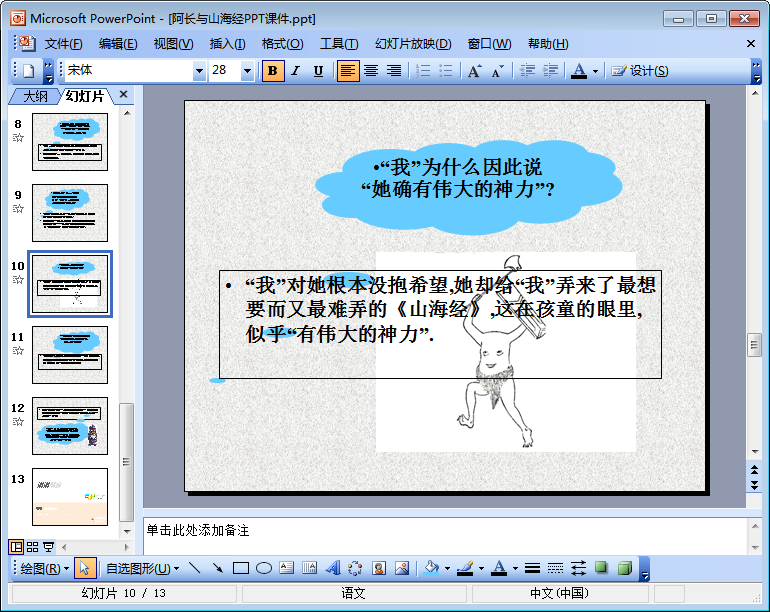
Task: Select slide 12 thumbnail
Action: tap(70, 426)
